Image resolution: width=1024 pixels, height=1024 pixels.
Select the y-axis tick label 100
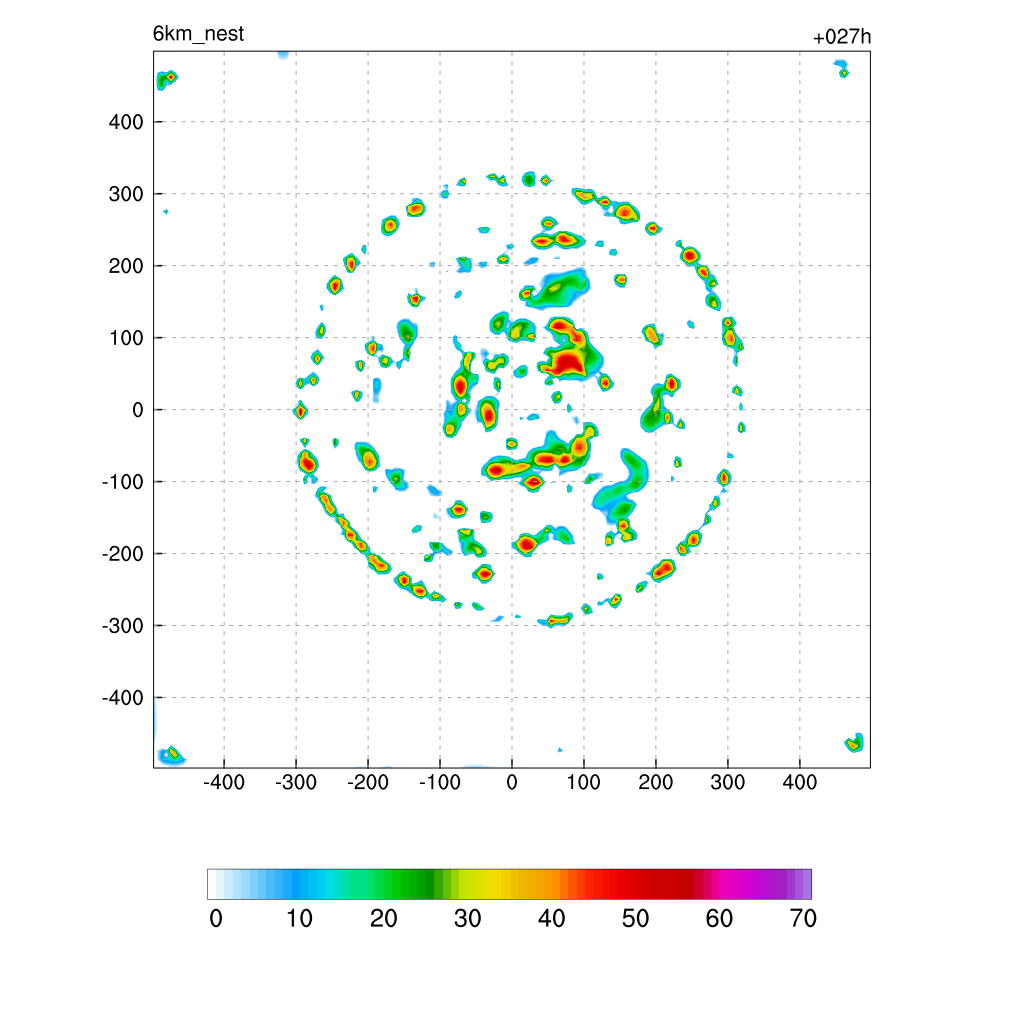126,338
